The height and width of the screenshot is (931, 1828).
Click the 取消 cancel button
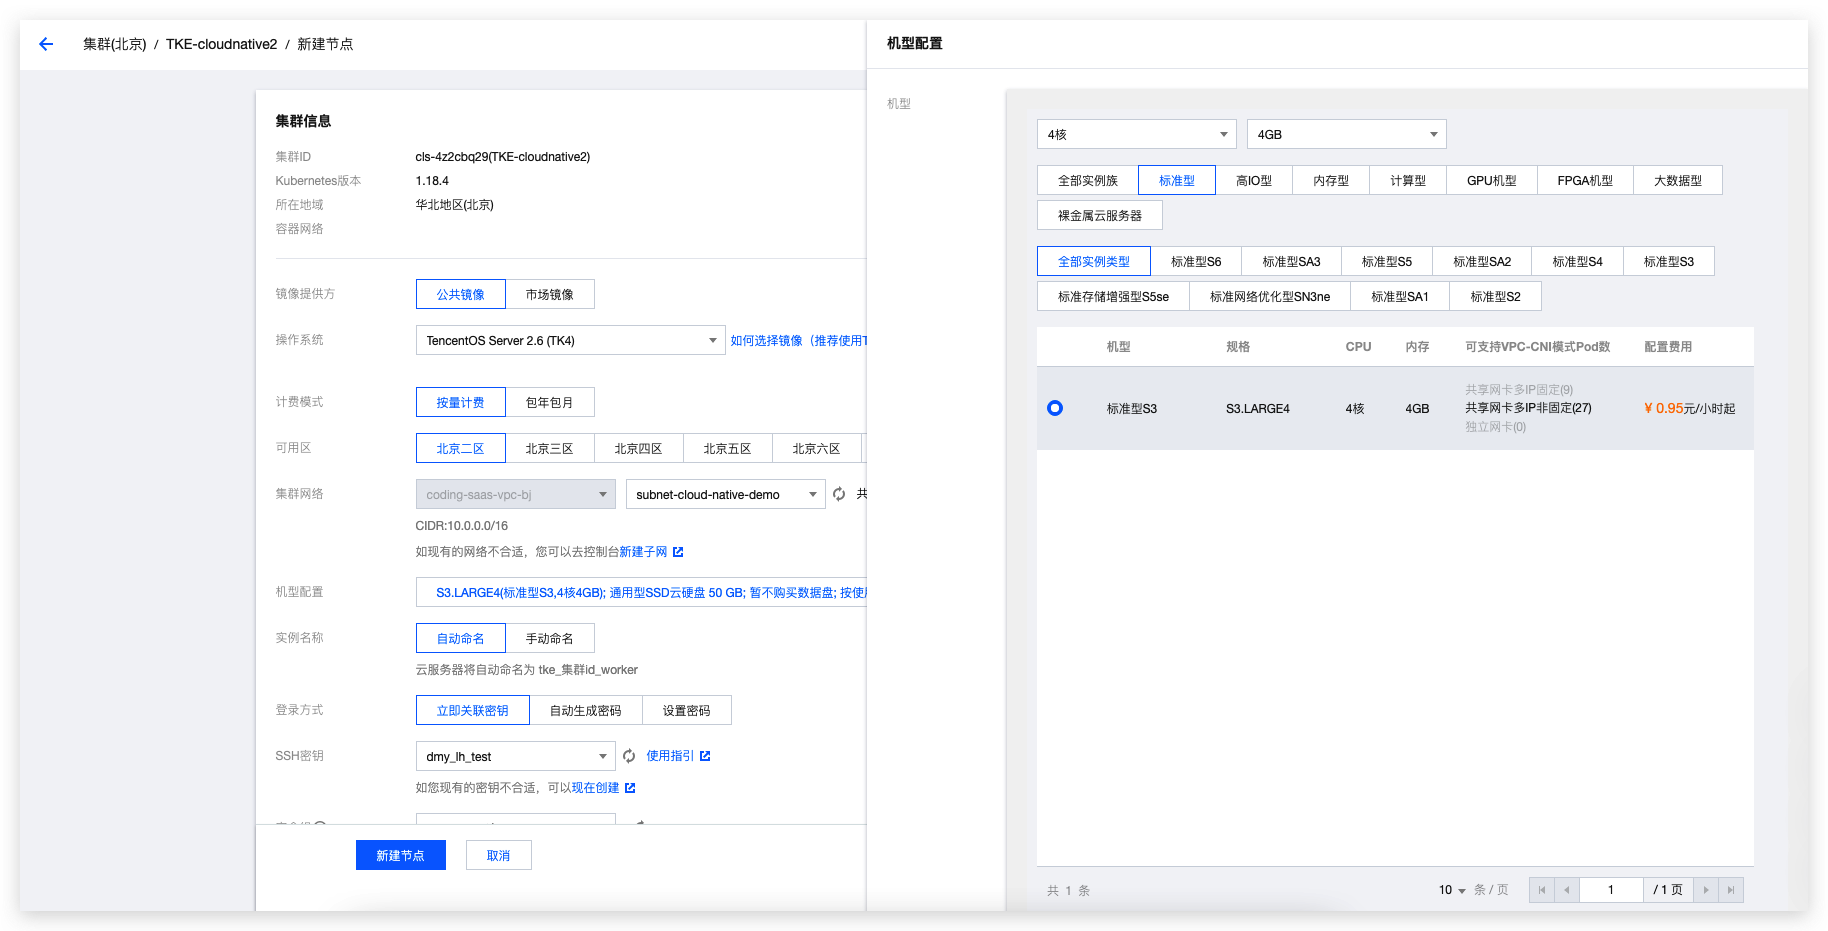click(x=499, y=855)
